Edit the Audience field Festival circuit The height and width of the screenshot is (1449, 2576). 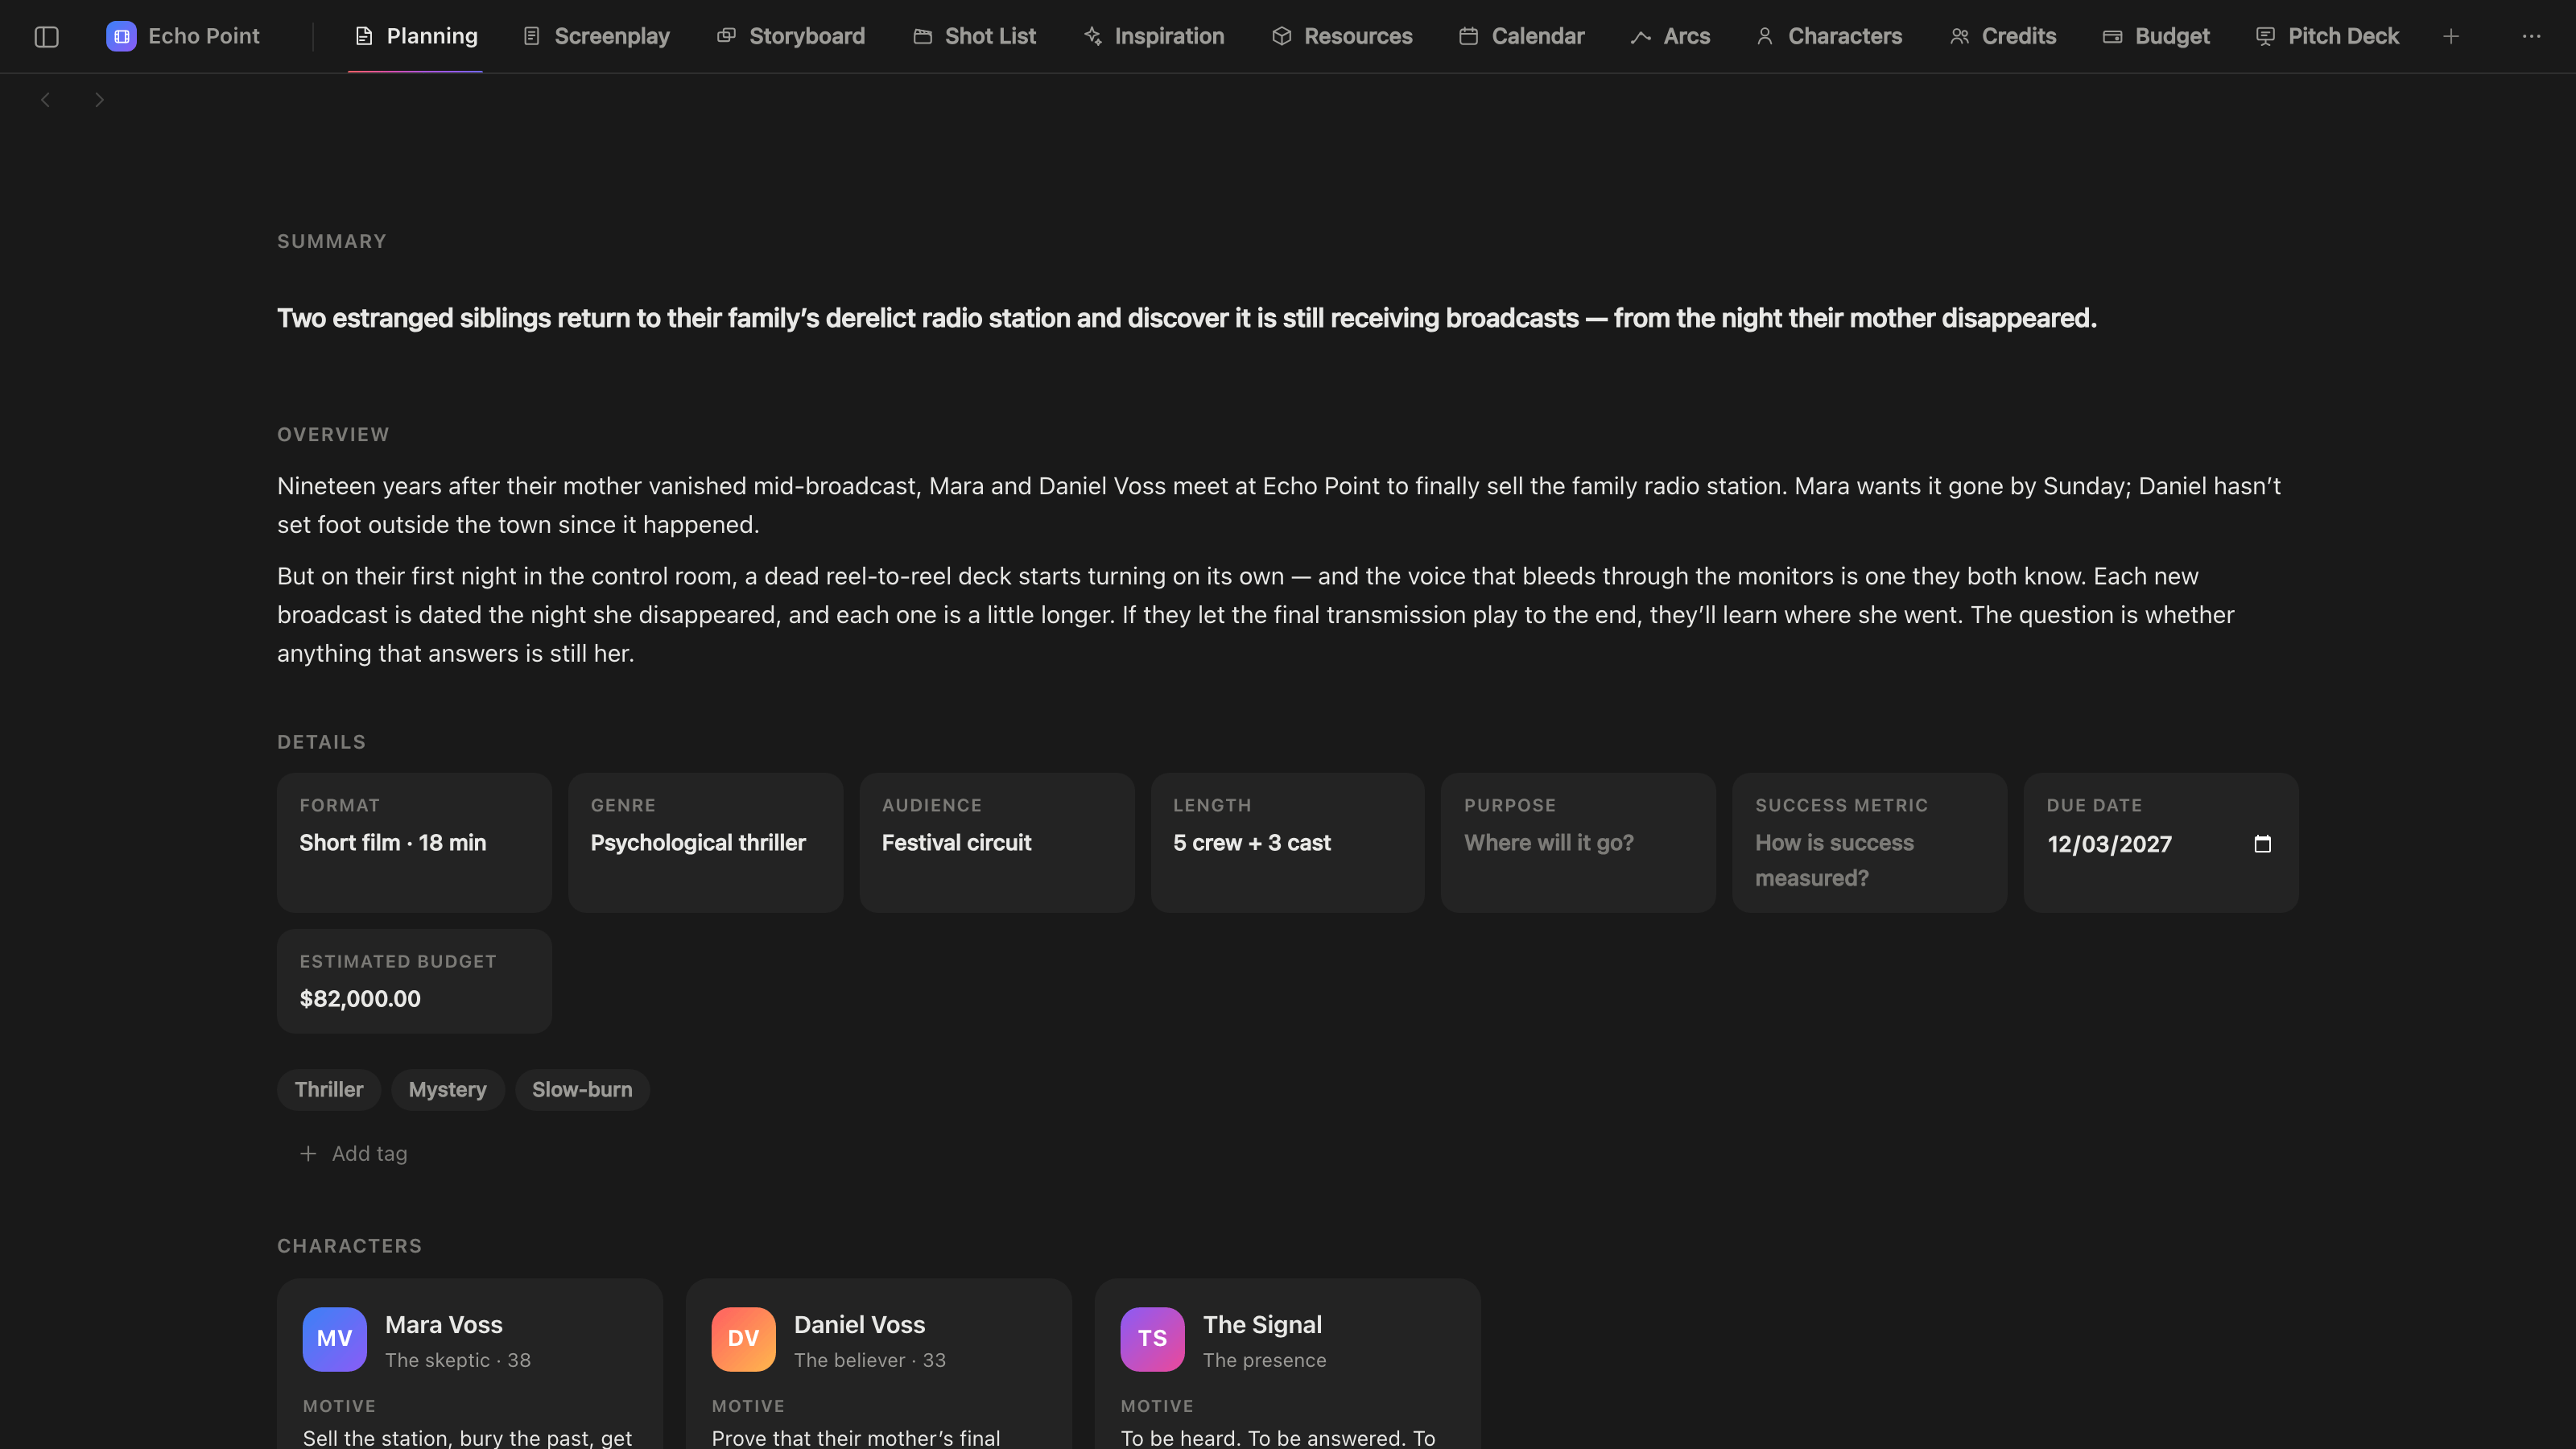[956, 843]
